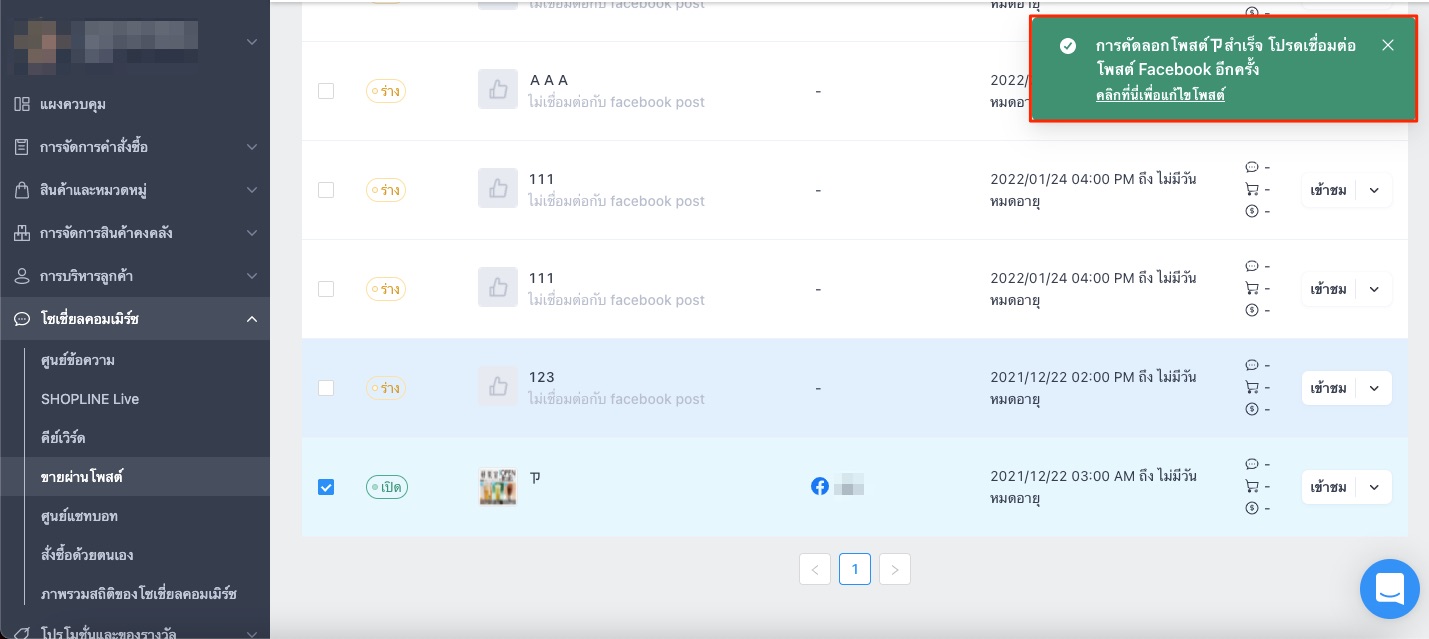Click thumbs-up placeholder icon for 123
Image resolution: width=1429 pixels, height=639 pixels.
tap(498, 387)
